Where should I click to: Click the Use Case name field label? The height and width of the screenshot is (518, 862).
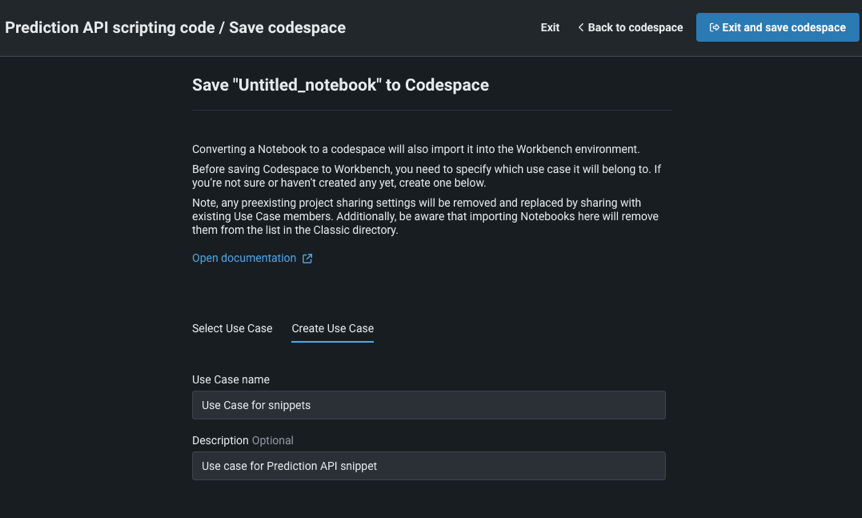pos(231,380)
